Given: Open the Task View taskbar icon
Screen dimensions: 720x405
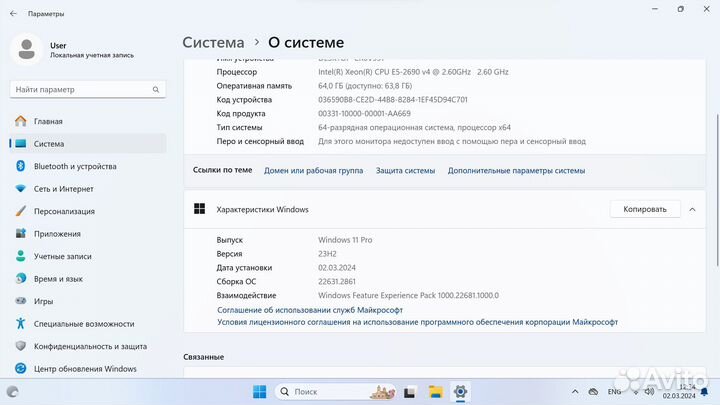Looking at the screenshot, I should [410, 392].
